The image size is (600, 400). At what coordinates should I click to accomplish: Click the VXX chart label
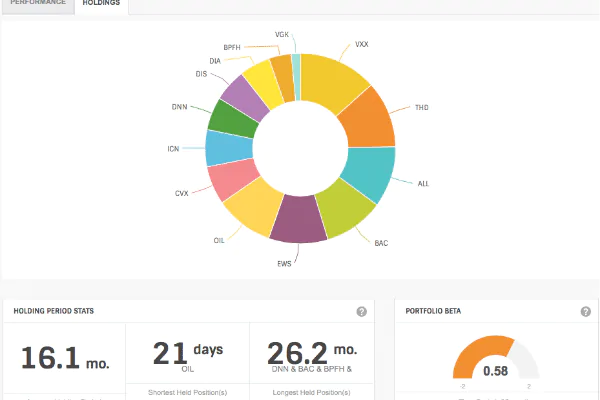pos(362,44)
